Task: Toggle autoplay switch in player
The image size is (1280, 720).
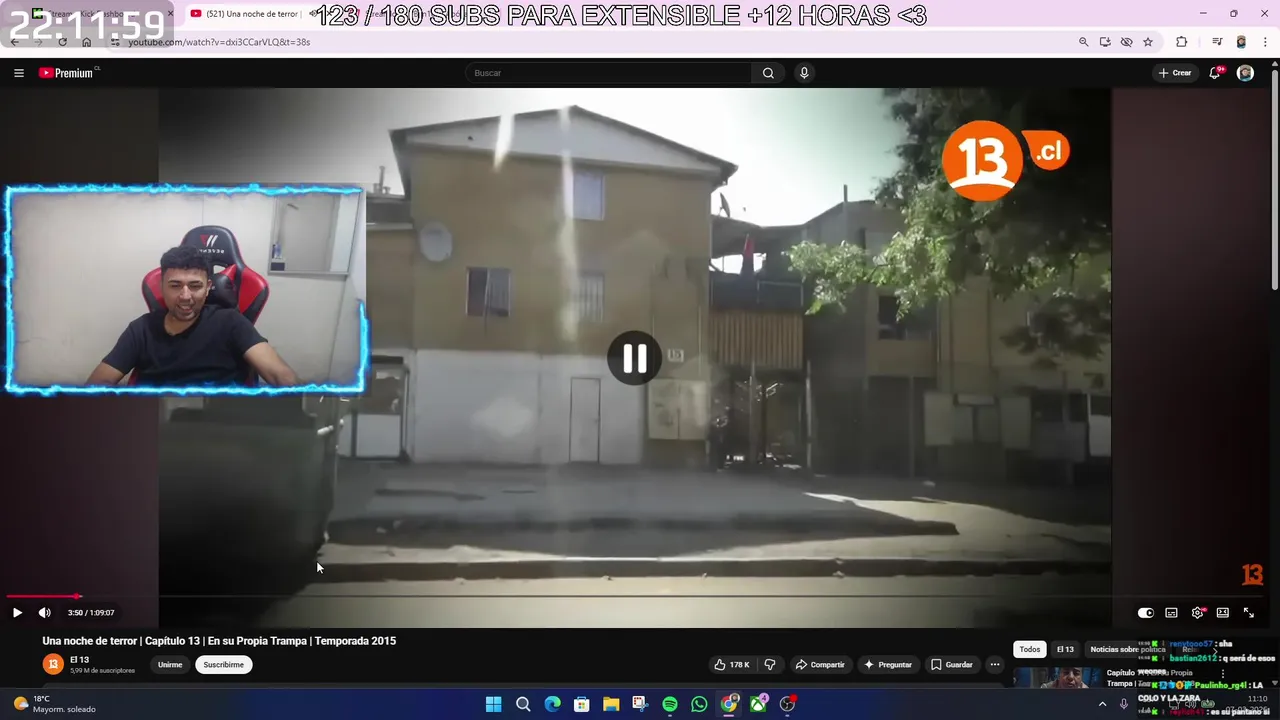Action: (1146, 613)
